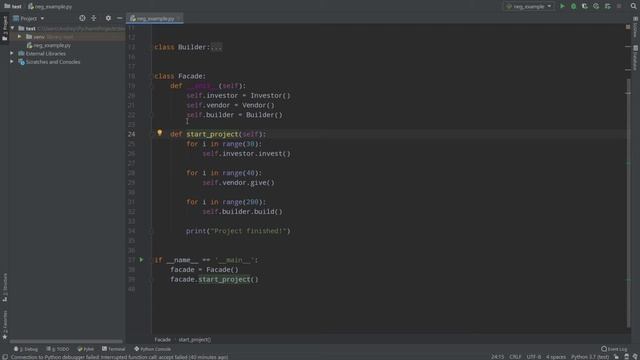Click the test project name in navigation bar
Viewport: 640px width, 360px height.
pyautogui.click(x=13, y=6)
